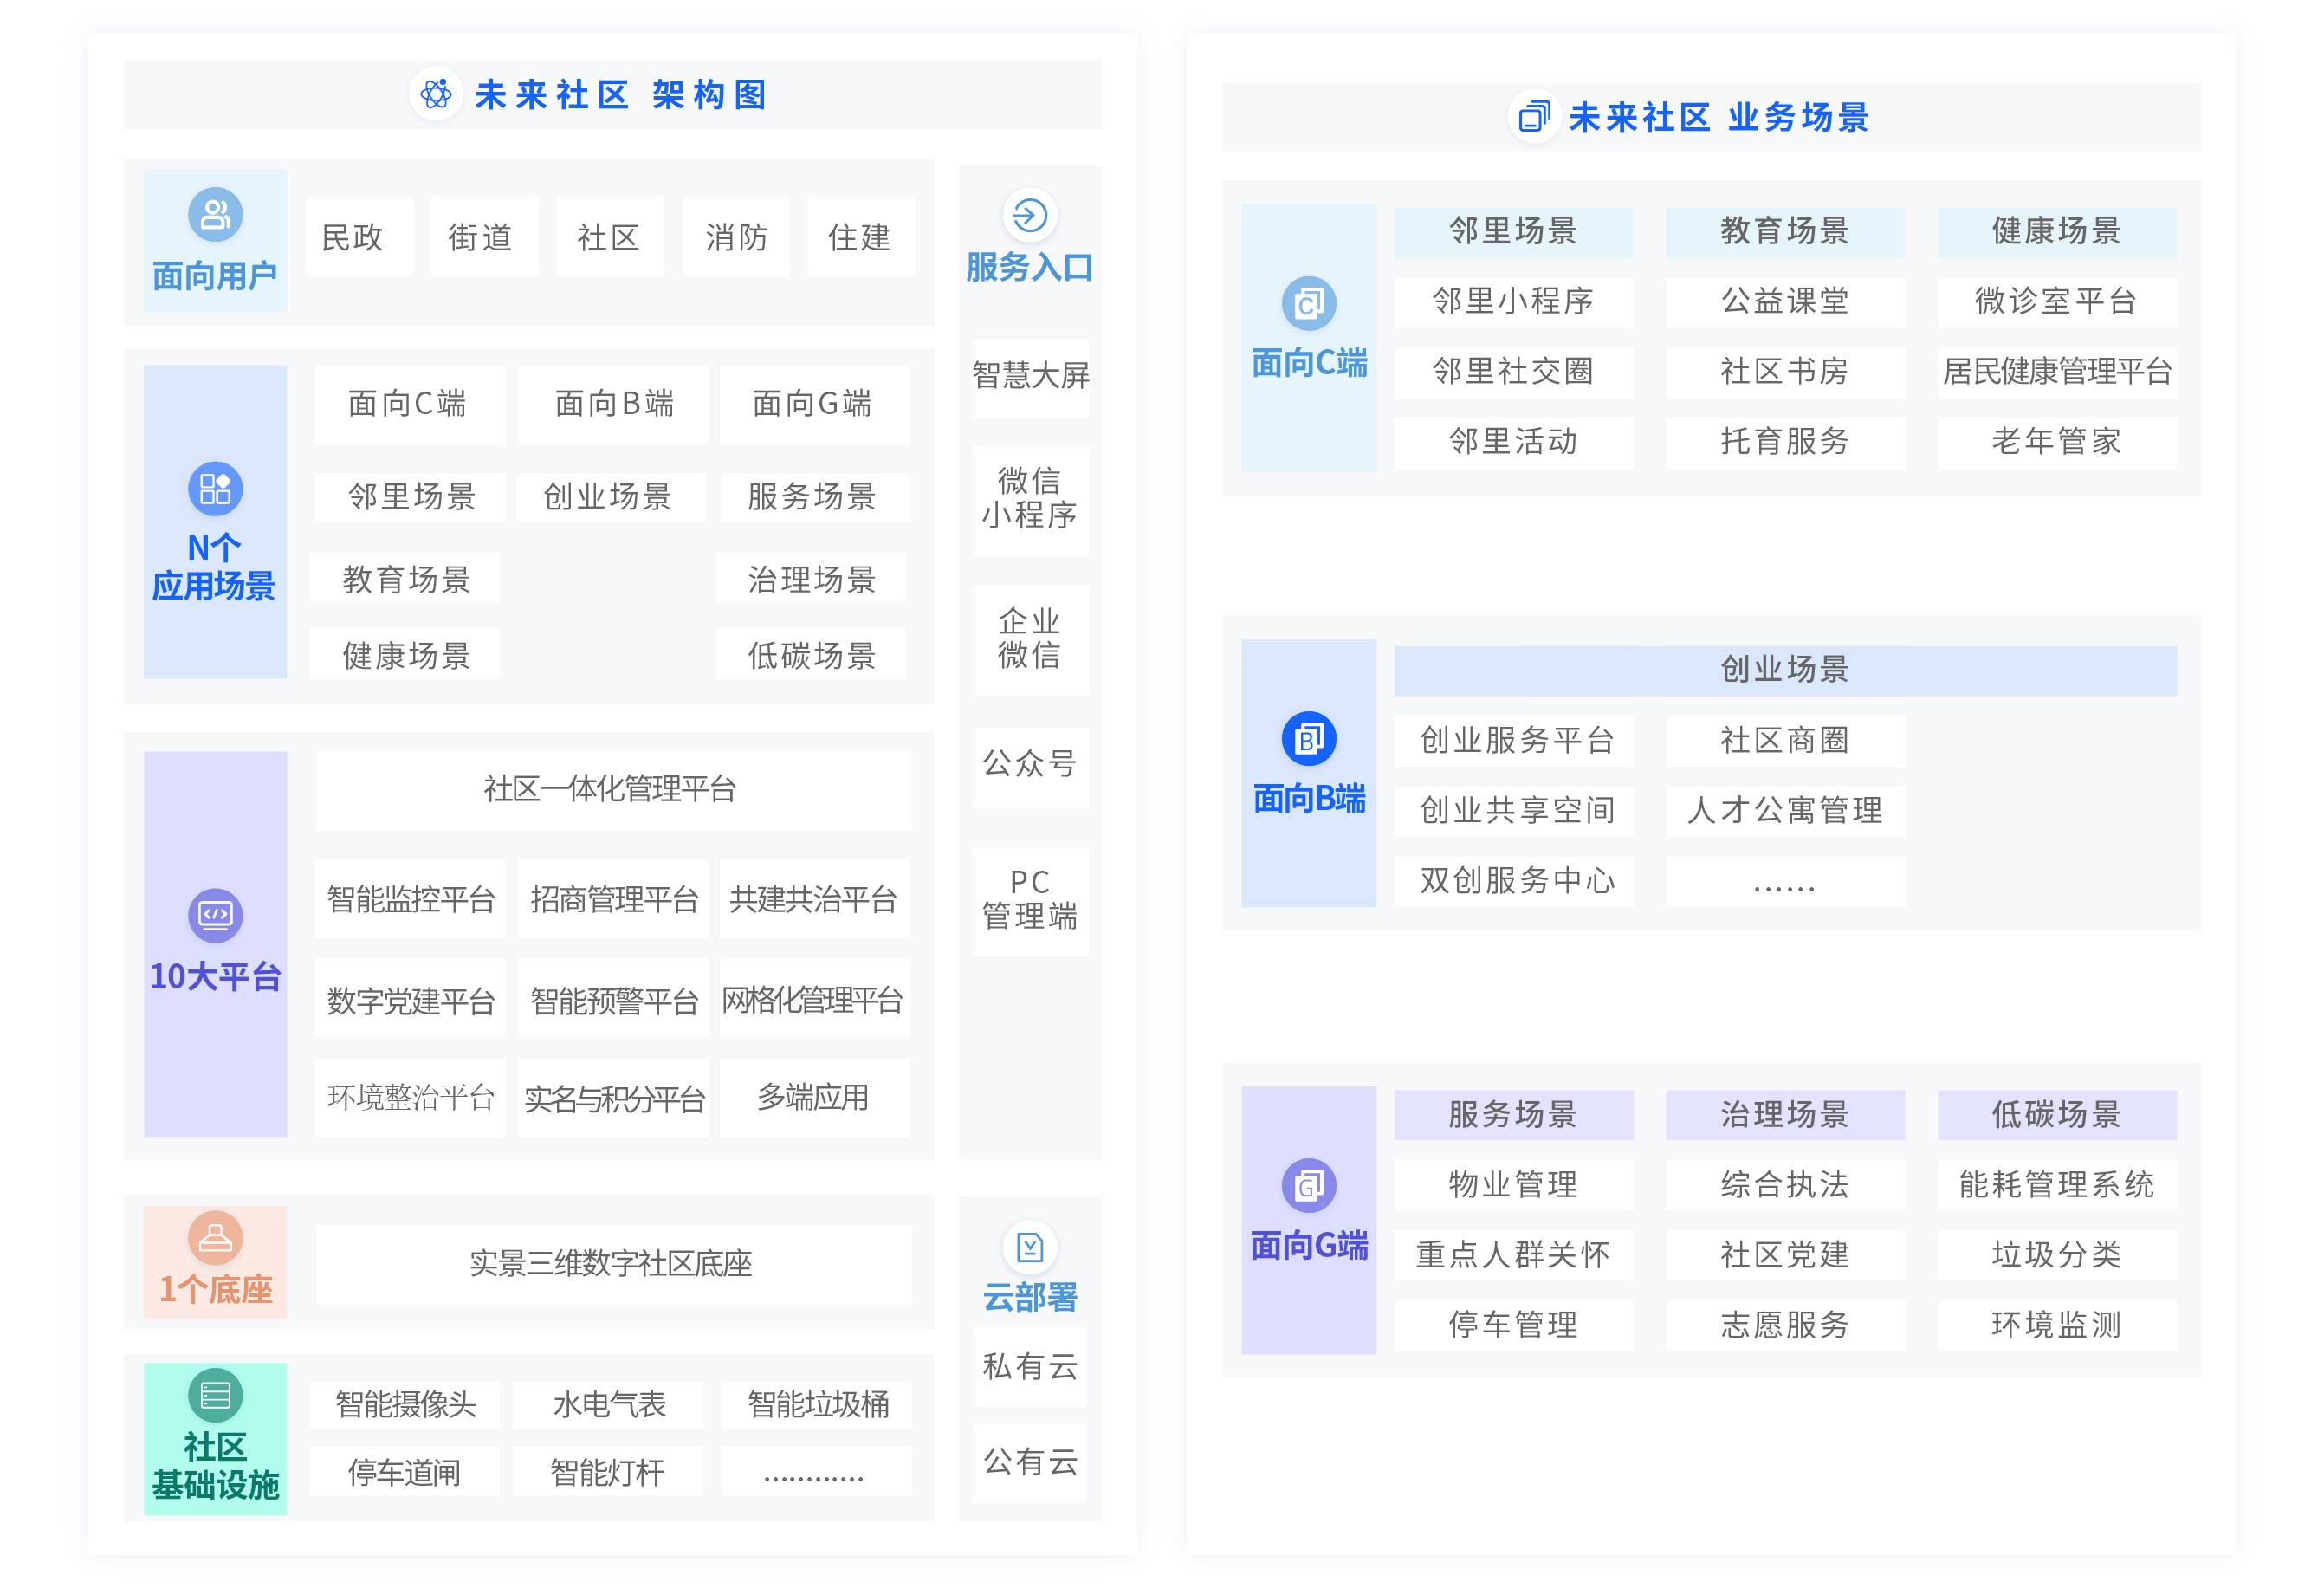
Task: Select the 治理场景 header in 面向G端
Action: tap(1784, 1114)
